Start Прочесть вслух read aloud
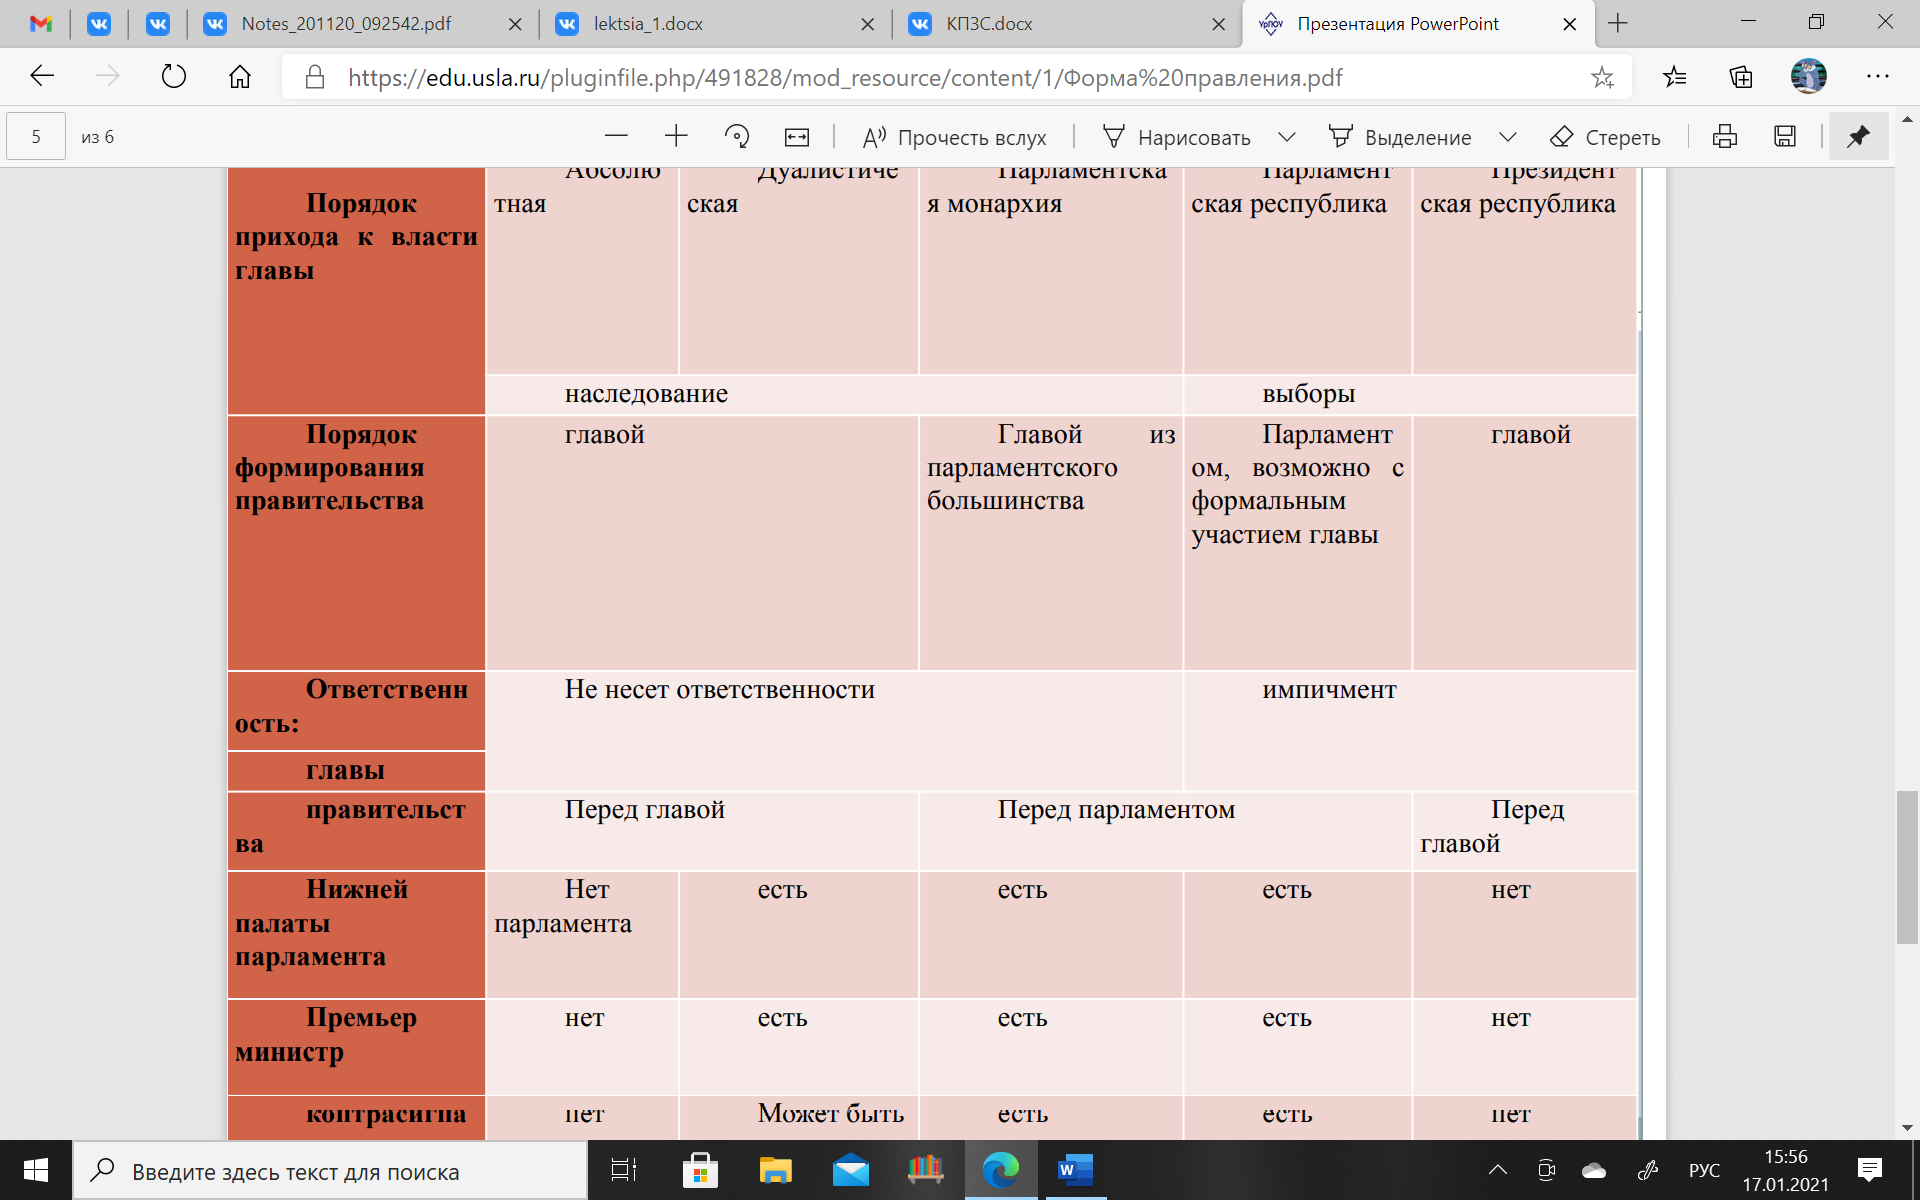This screenshot has height=1200, width=1920. 954,137
